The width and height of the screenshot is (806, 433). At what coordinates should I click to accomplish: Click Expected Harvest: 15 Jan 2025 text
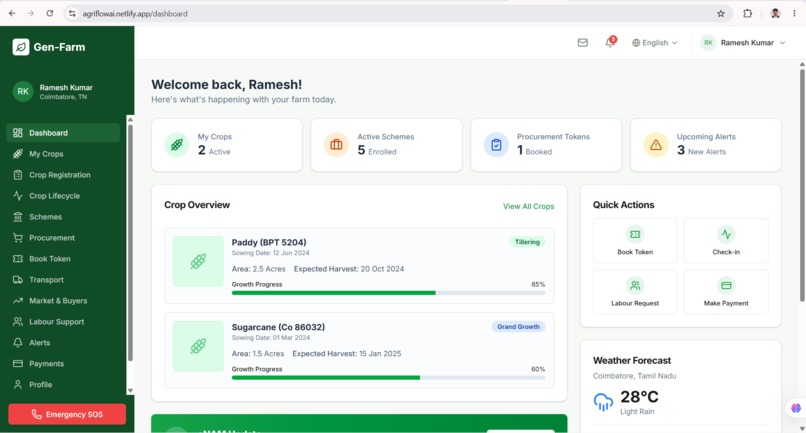pyautogui.click(x=347, y=354)
